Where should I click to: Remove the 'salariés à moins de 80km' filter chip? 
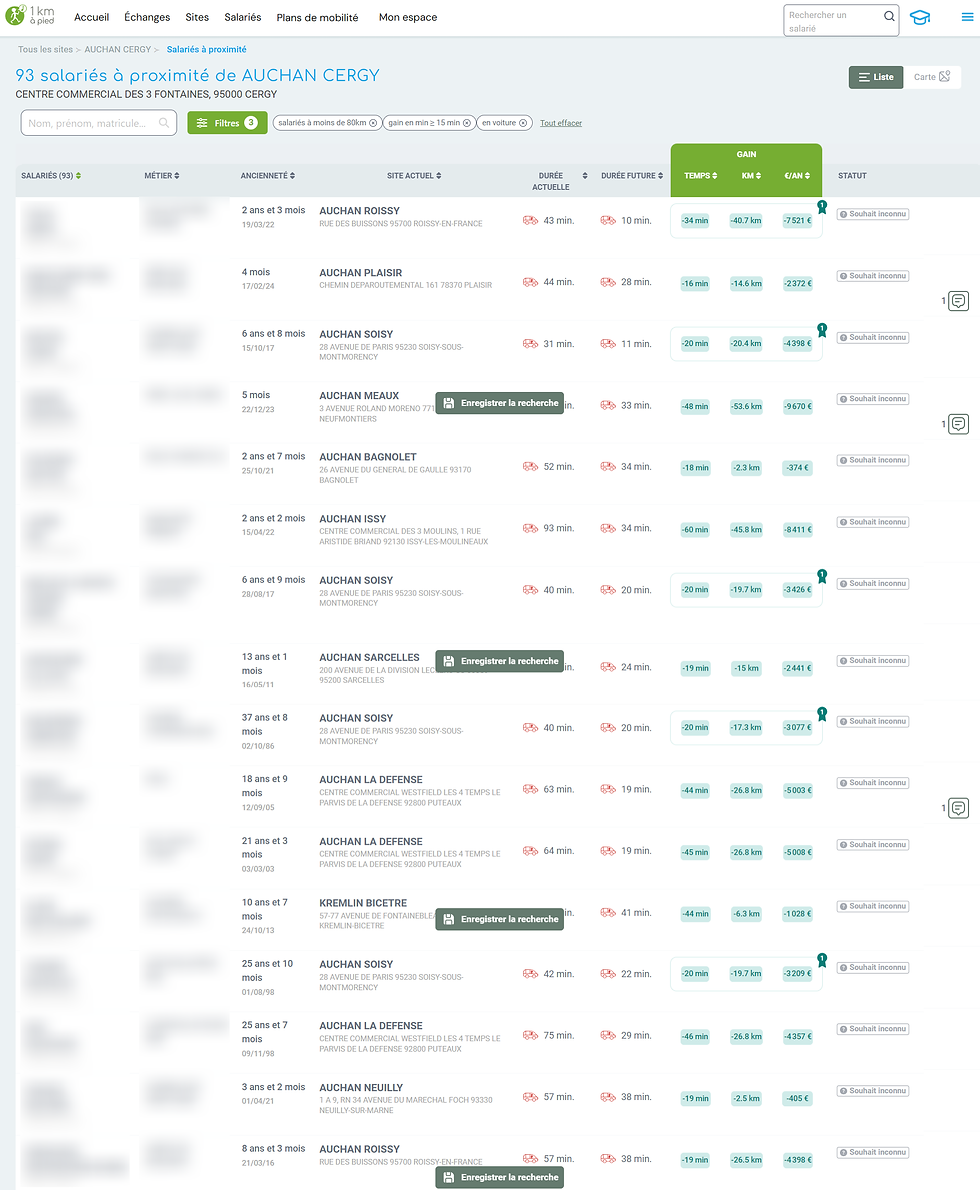click(373, 123)
